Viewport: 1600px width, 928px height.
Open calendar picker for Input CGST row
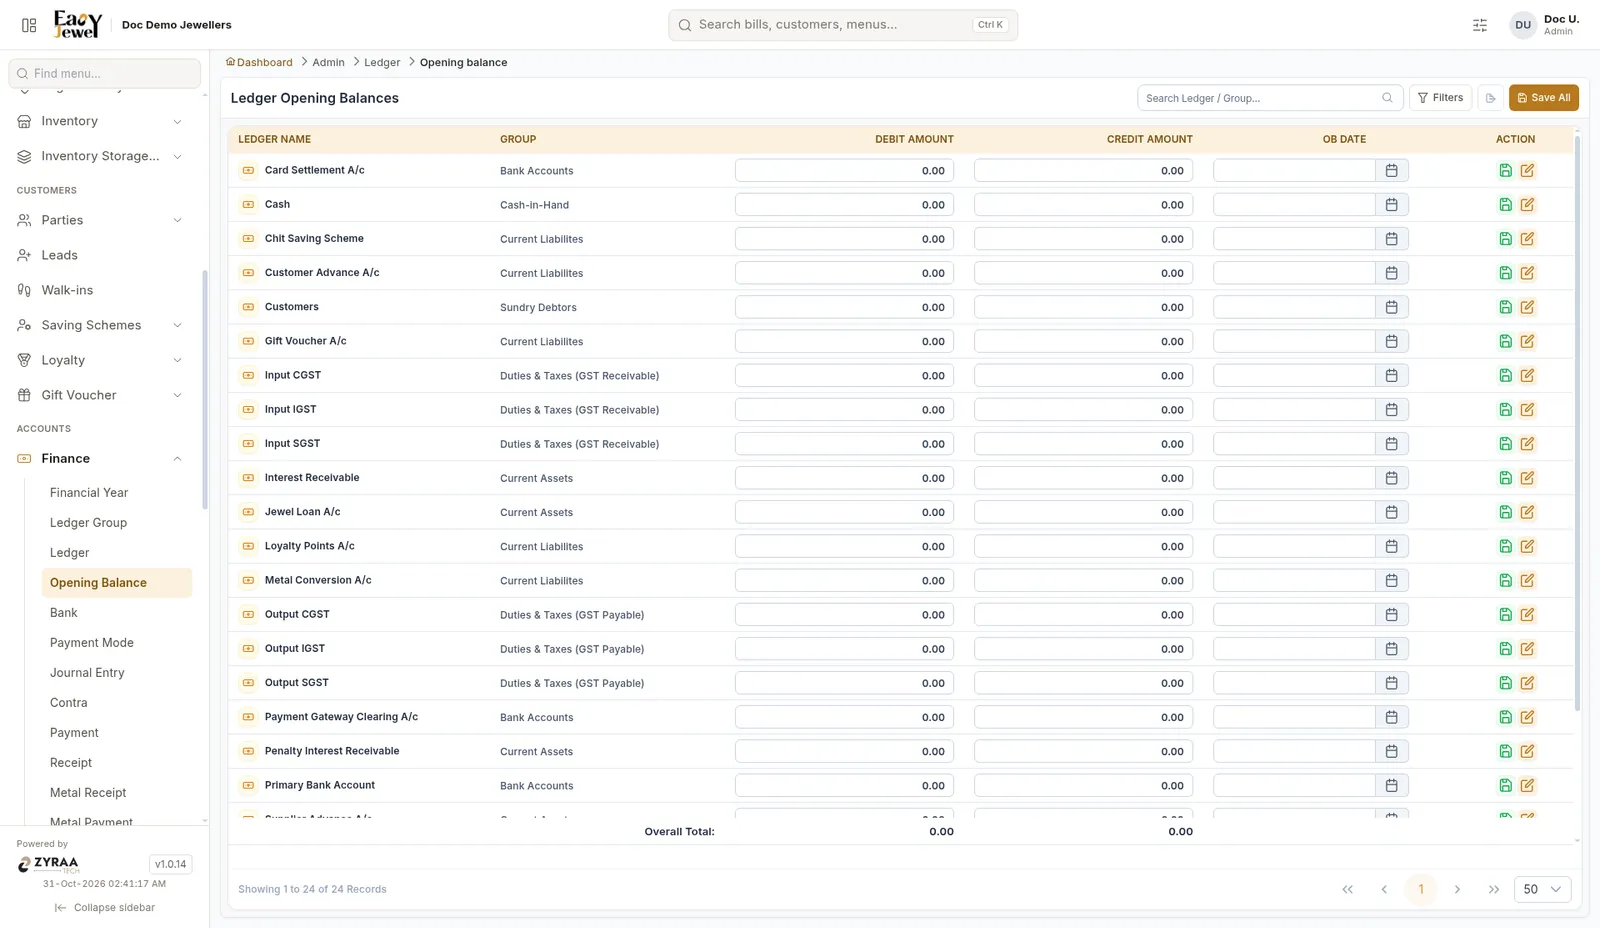point(1391,376)
